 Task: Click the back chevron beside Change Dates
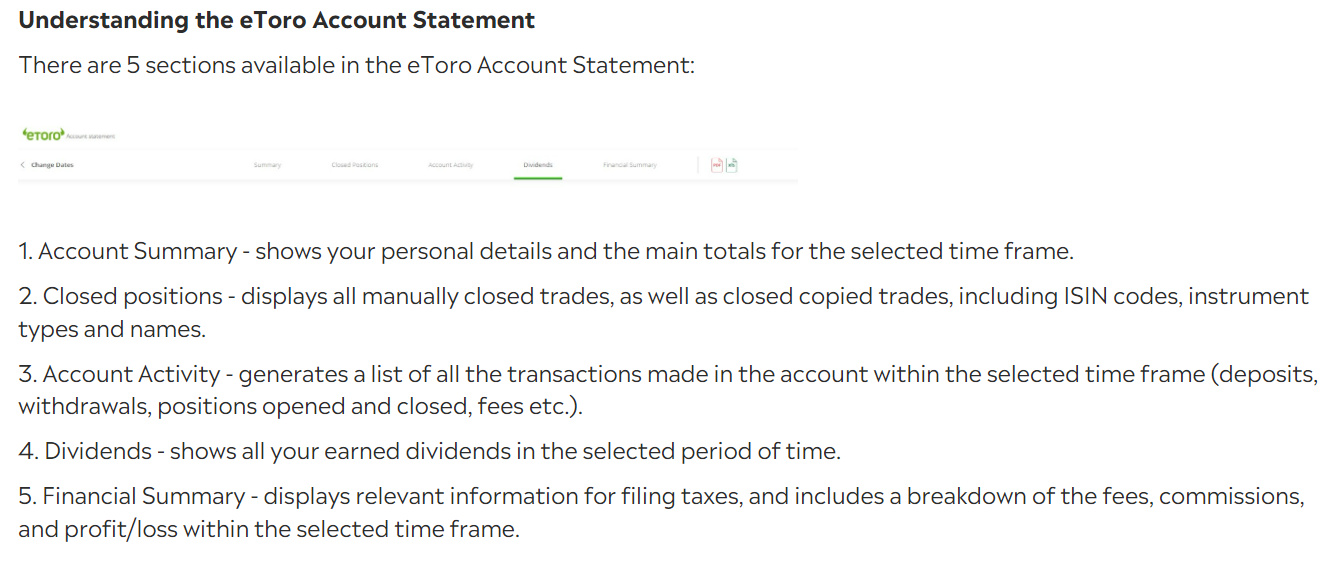coord(22,165)
